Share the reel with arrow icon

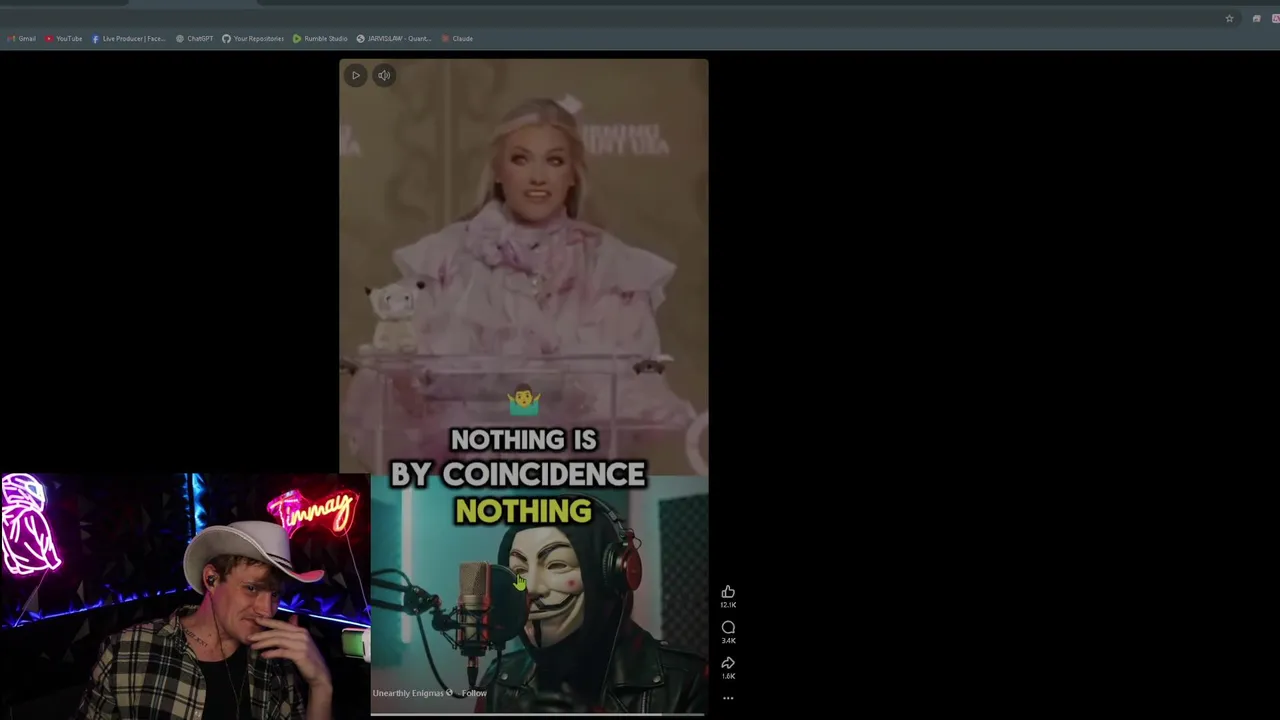pos(728,663)
